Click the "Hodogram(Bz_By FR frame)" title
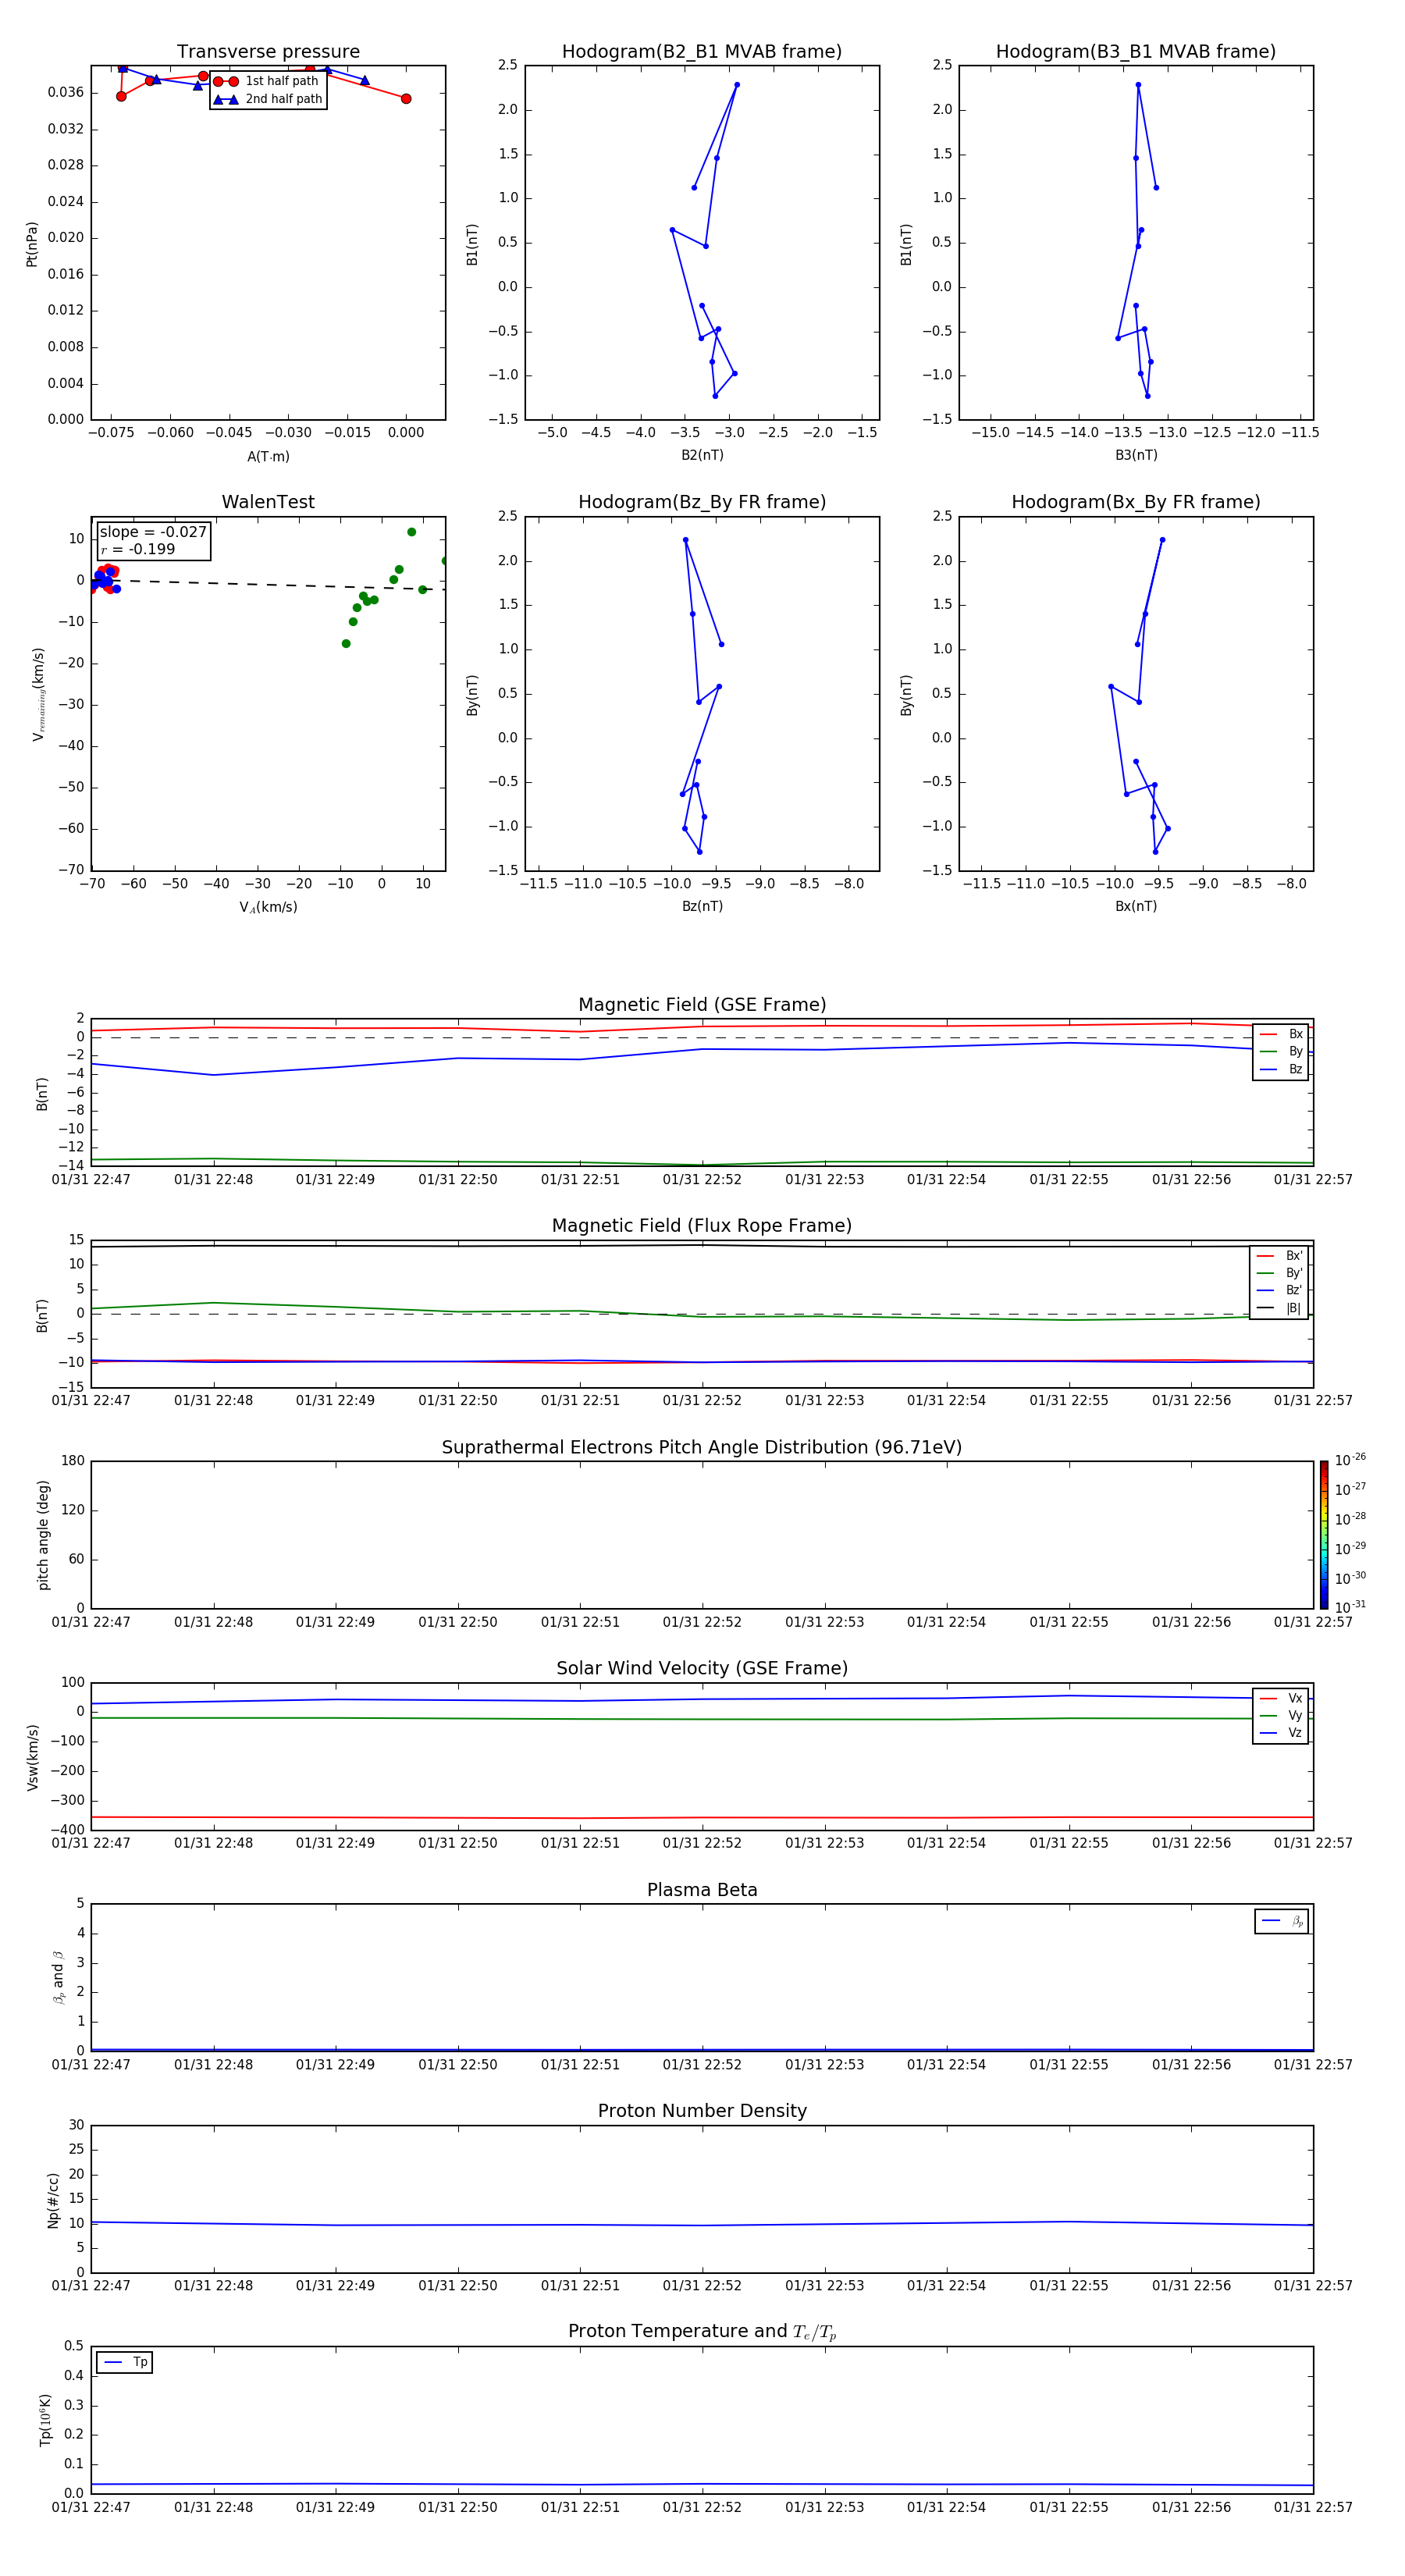 pos(702,502)
